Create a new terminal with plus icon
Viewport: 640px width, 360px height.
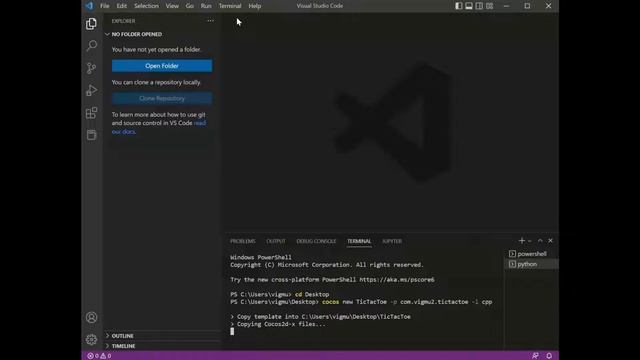(x=521, y=241)
